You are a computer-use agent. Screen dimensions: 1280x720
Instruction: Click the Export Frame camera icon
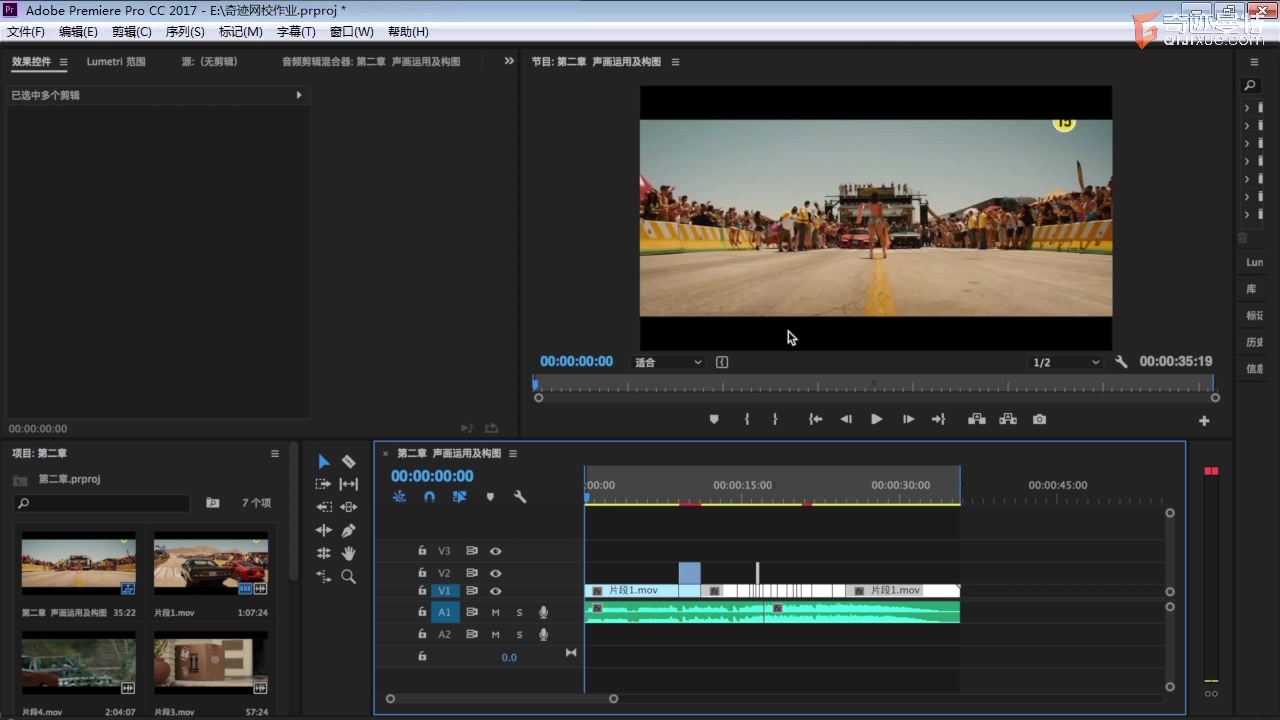click(x=1039, y=419)
